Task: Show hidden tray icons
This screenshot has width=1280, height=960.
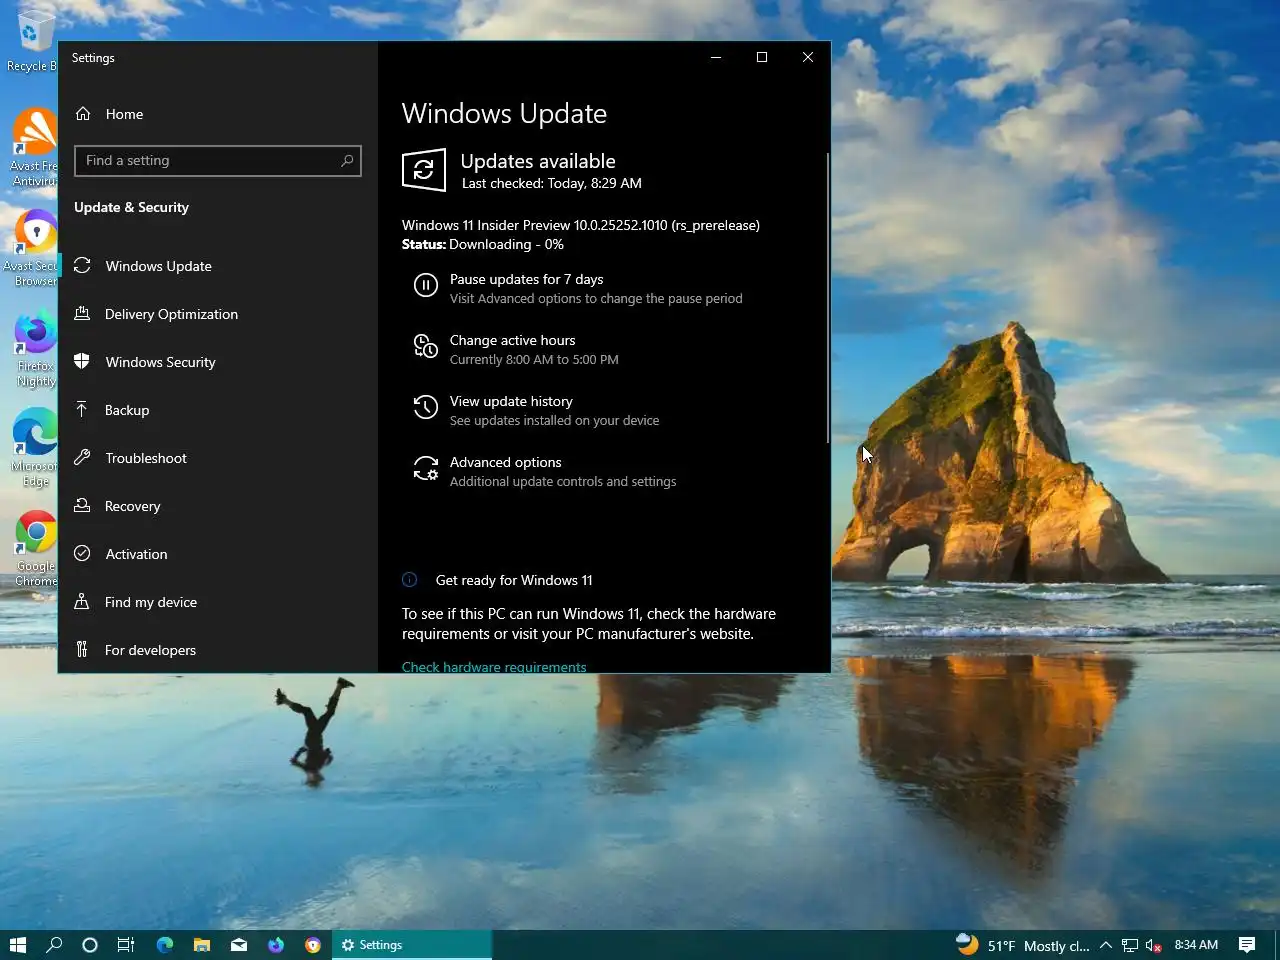Action: (x=1106, y=945)
